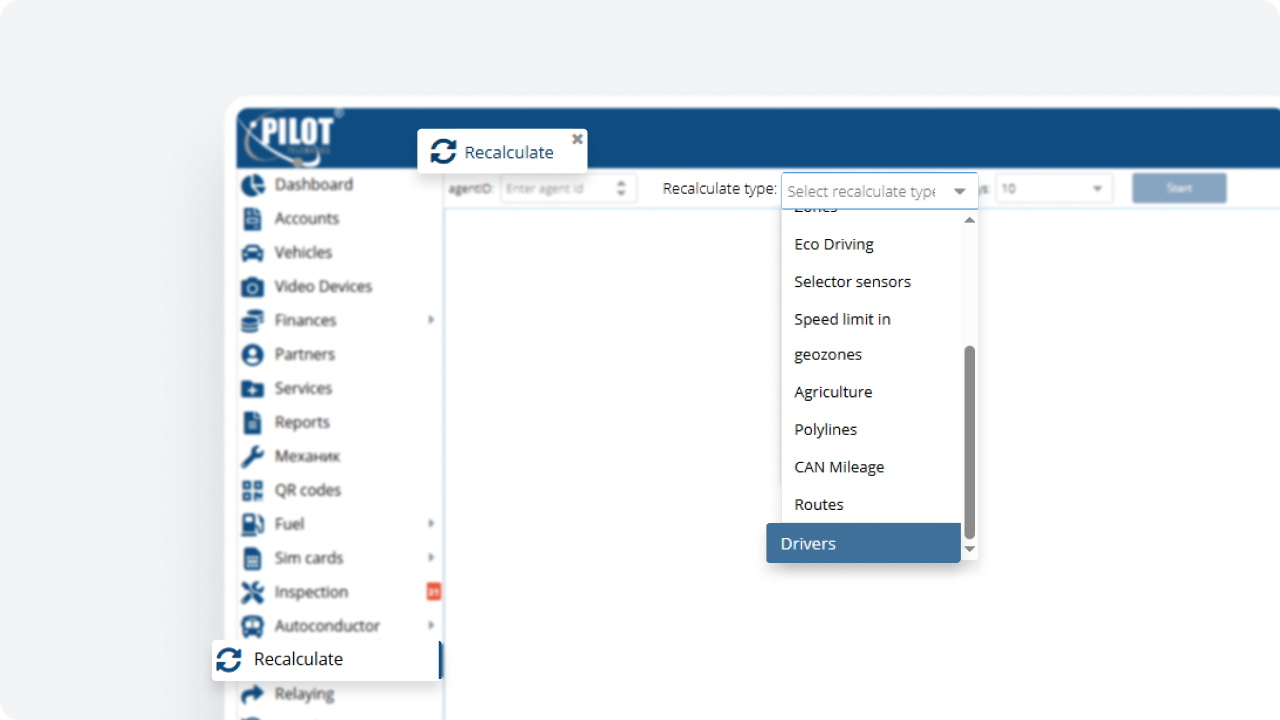Close the Recalculate tab
This screenshot has height=720, width=1280.
(577, 139)
